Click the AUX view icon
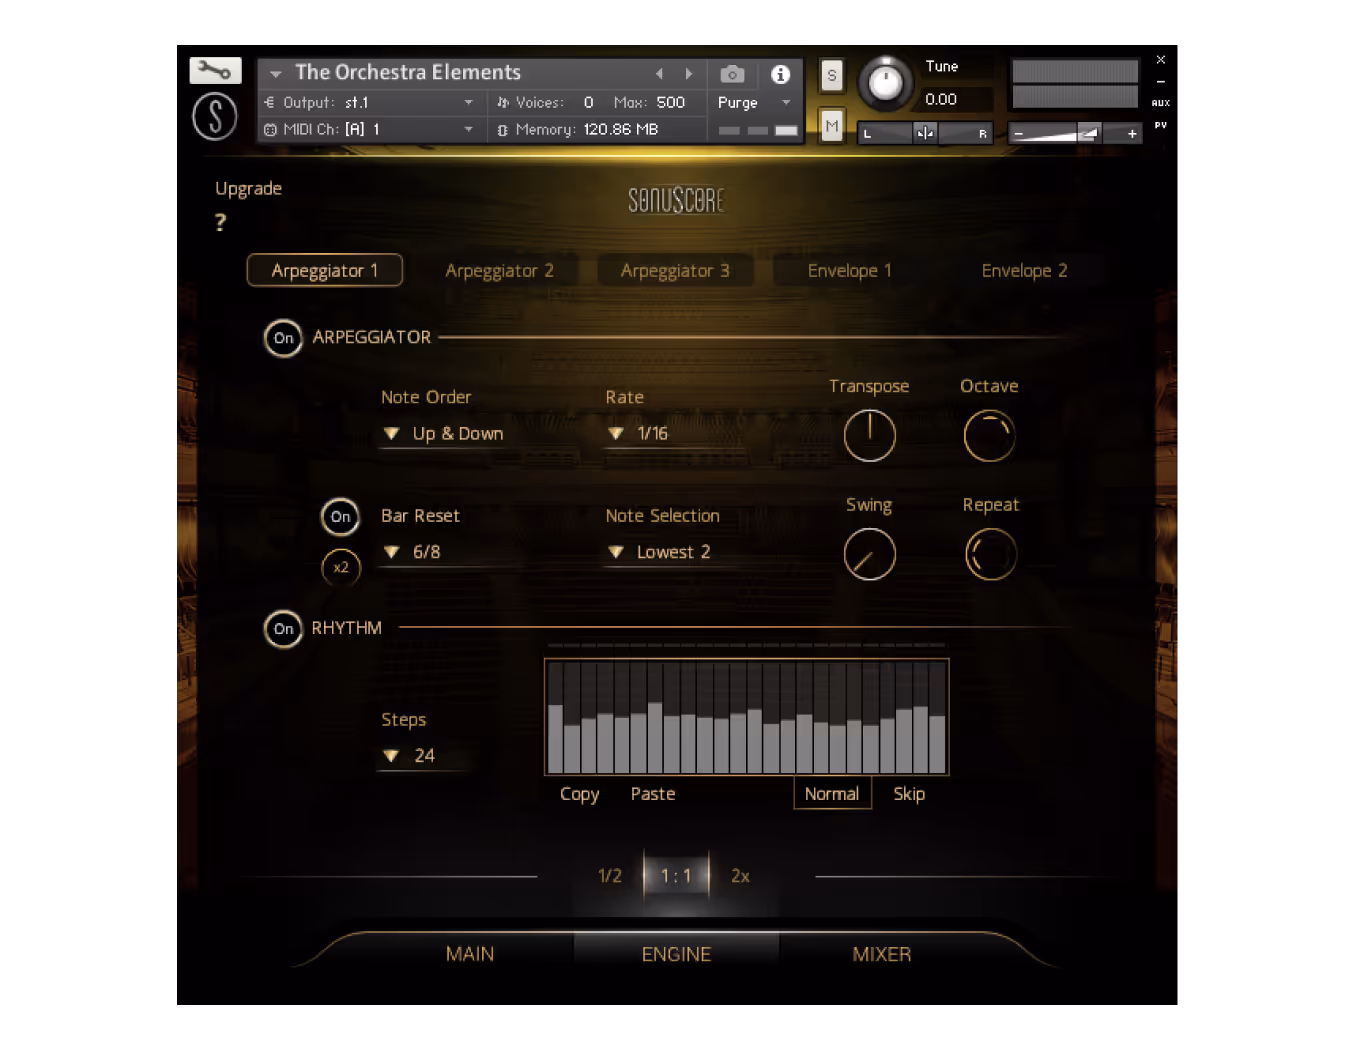This screenshot has height=1050, width=1356. click(1160, 103)
